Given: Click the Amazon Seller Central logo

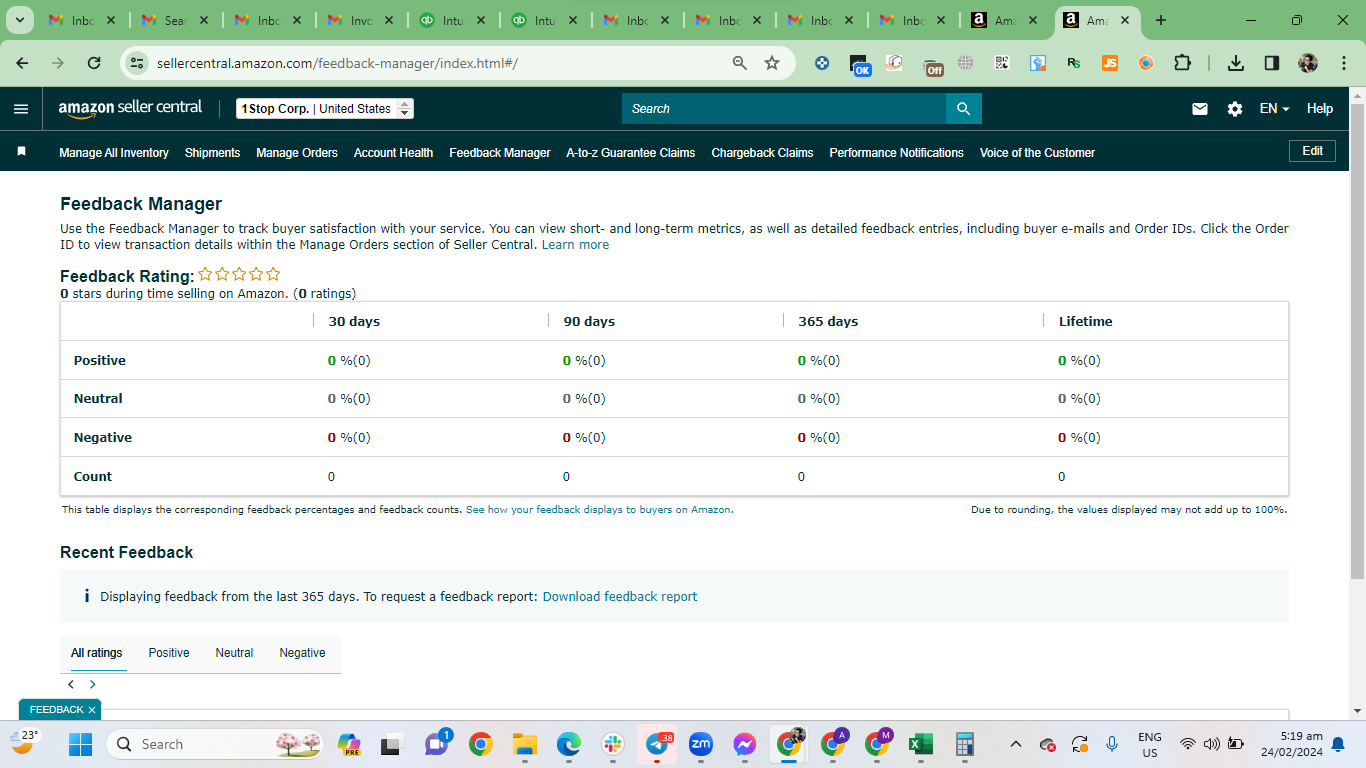Looking at the screenshot, I should click(x=130, y=108).
